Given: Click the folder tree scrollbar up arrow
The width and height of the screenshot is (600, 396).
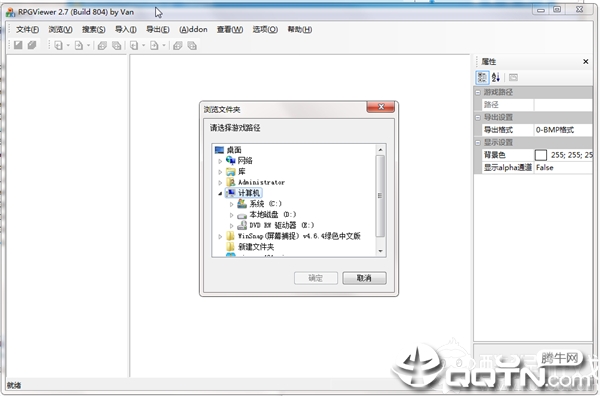Looking at the screenshot, I should coord(380,150).
